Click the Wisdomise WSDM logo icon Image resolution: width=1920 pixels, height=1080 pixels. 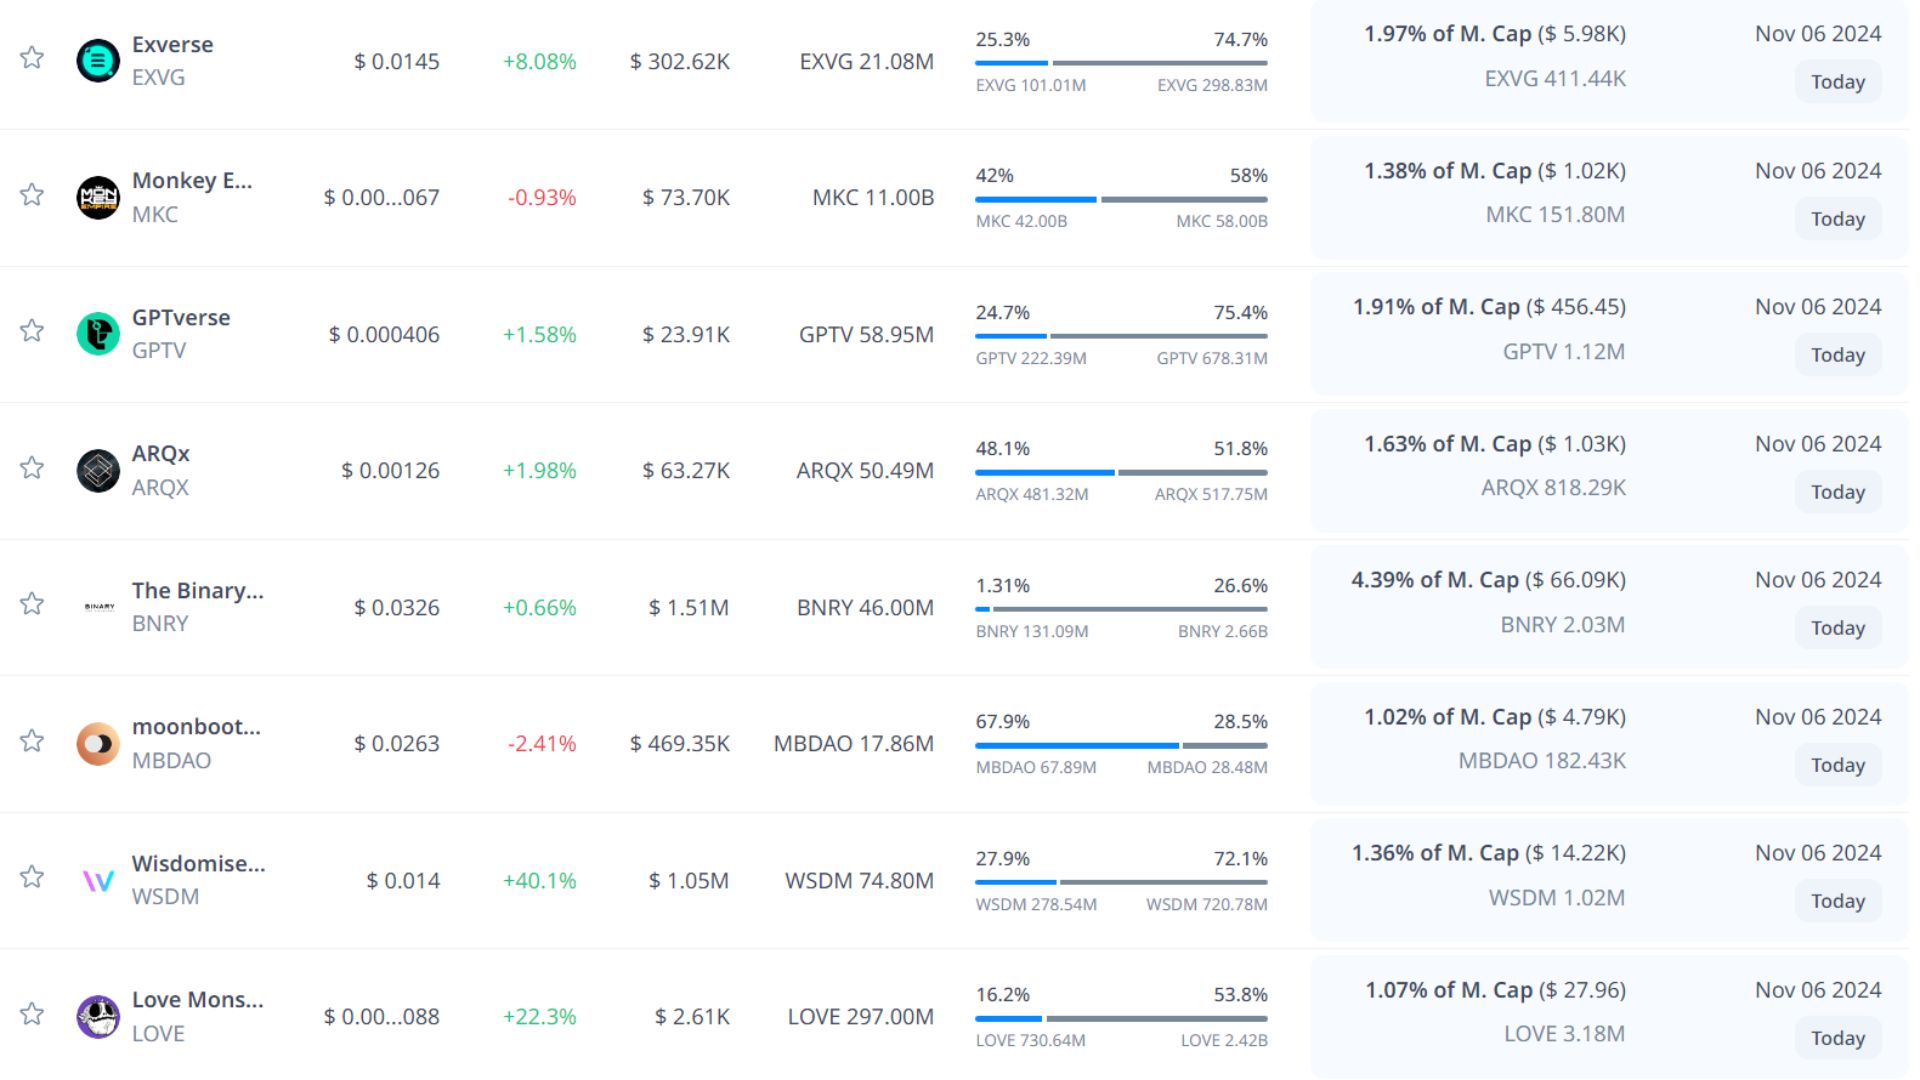click(x=98, y=880)
